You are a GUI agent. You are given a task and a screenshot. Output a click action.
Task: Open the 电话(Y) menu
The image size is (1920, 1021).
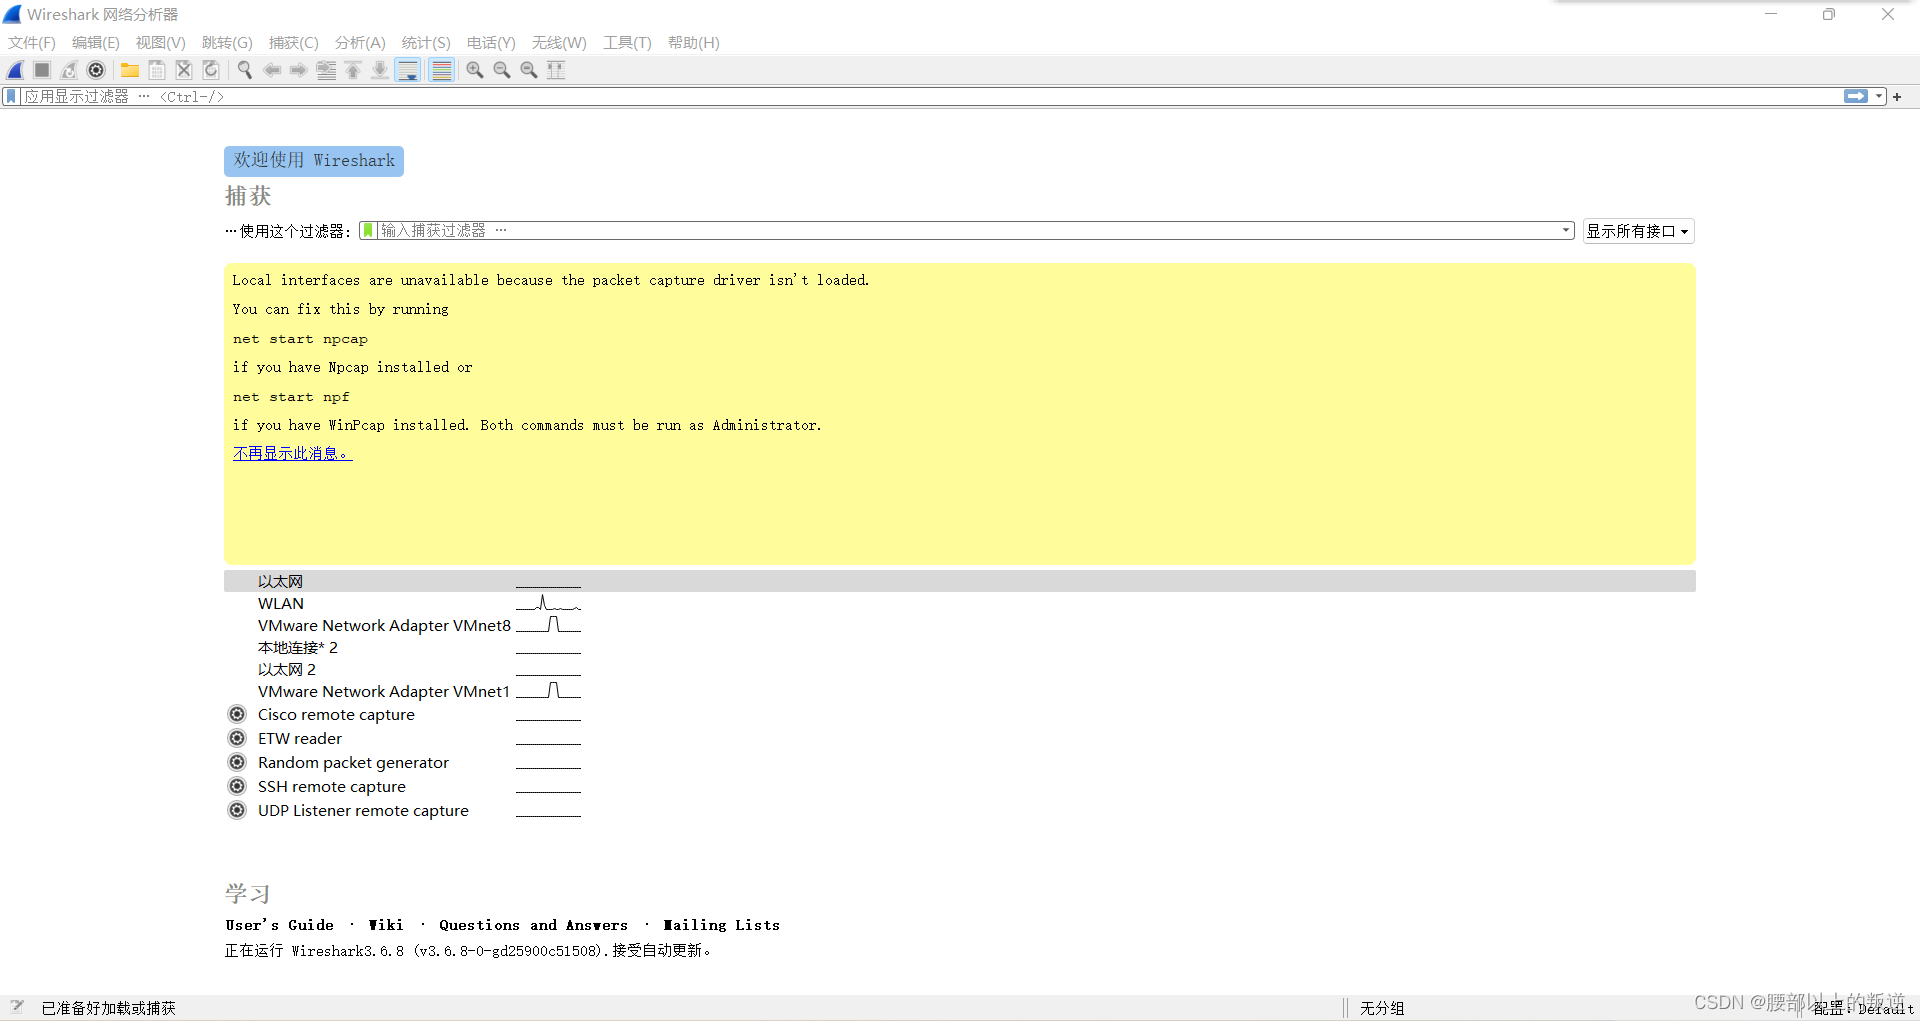point(491,43)
